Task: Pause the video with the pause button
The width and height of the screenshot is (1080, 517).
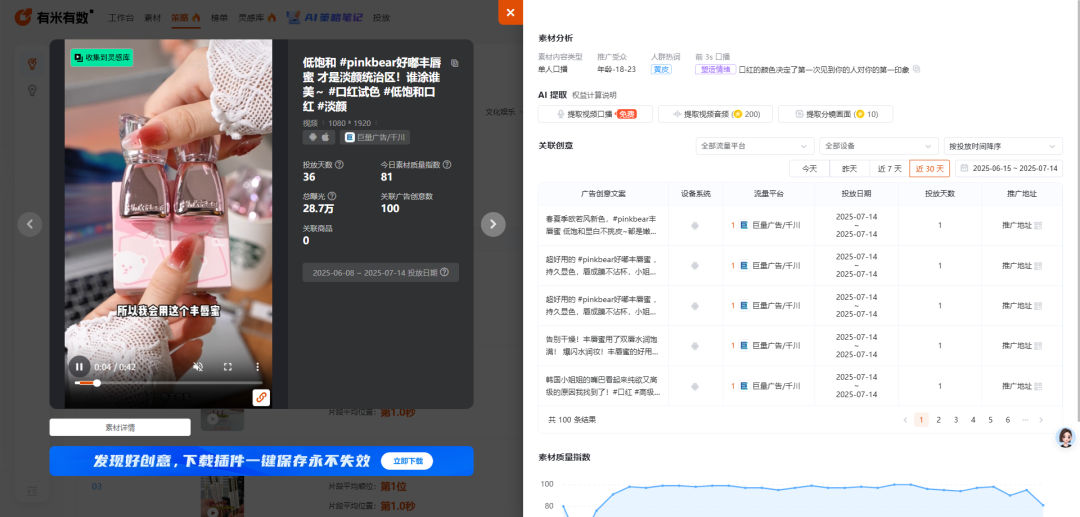Action: (x=79, y=367)
